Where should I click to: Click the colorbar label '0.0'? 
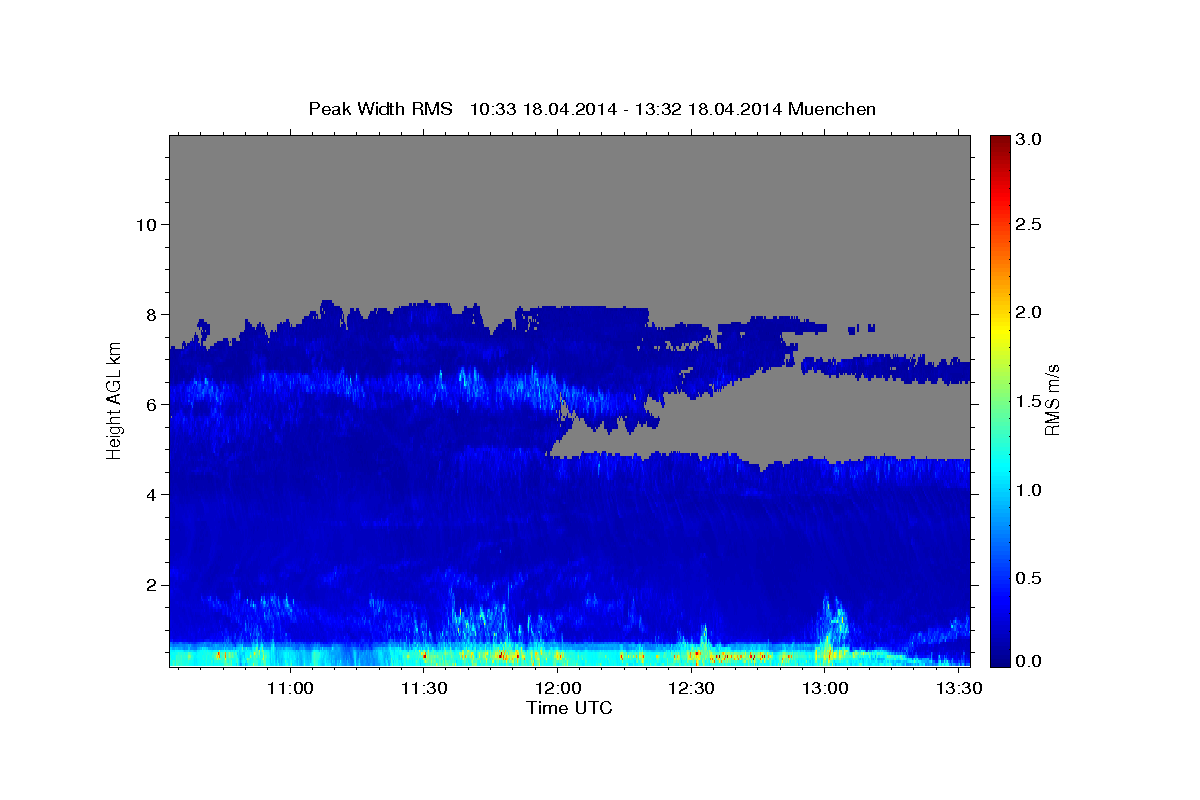point(1029,661)
